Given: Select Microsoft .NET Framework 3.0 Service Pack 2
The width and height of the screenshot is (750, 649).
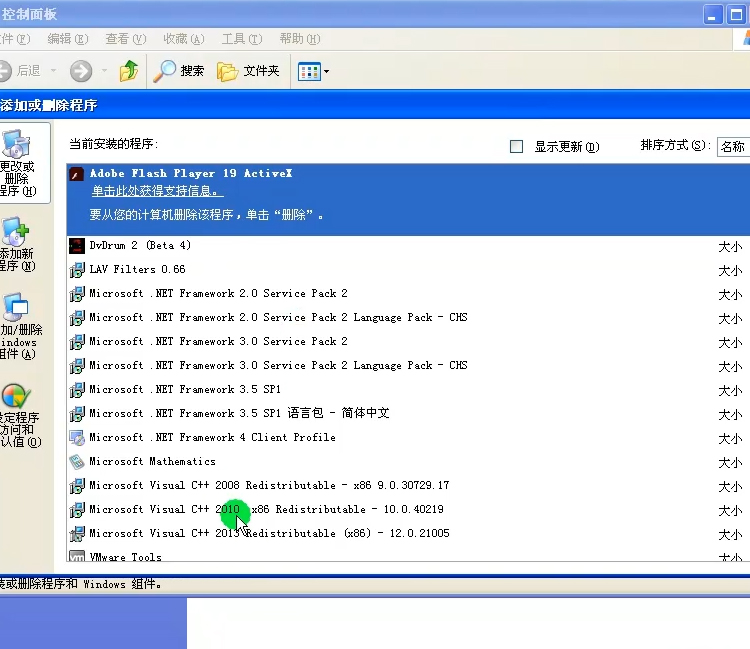Looking at the screenshot, I should pos(408,341).
